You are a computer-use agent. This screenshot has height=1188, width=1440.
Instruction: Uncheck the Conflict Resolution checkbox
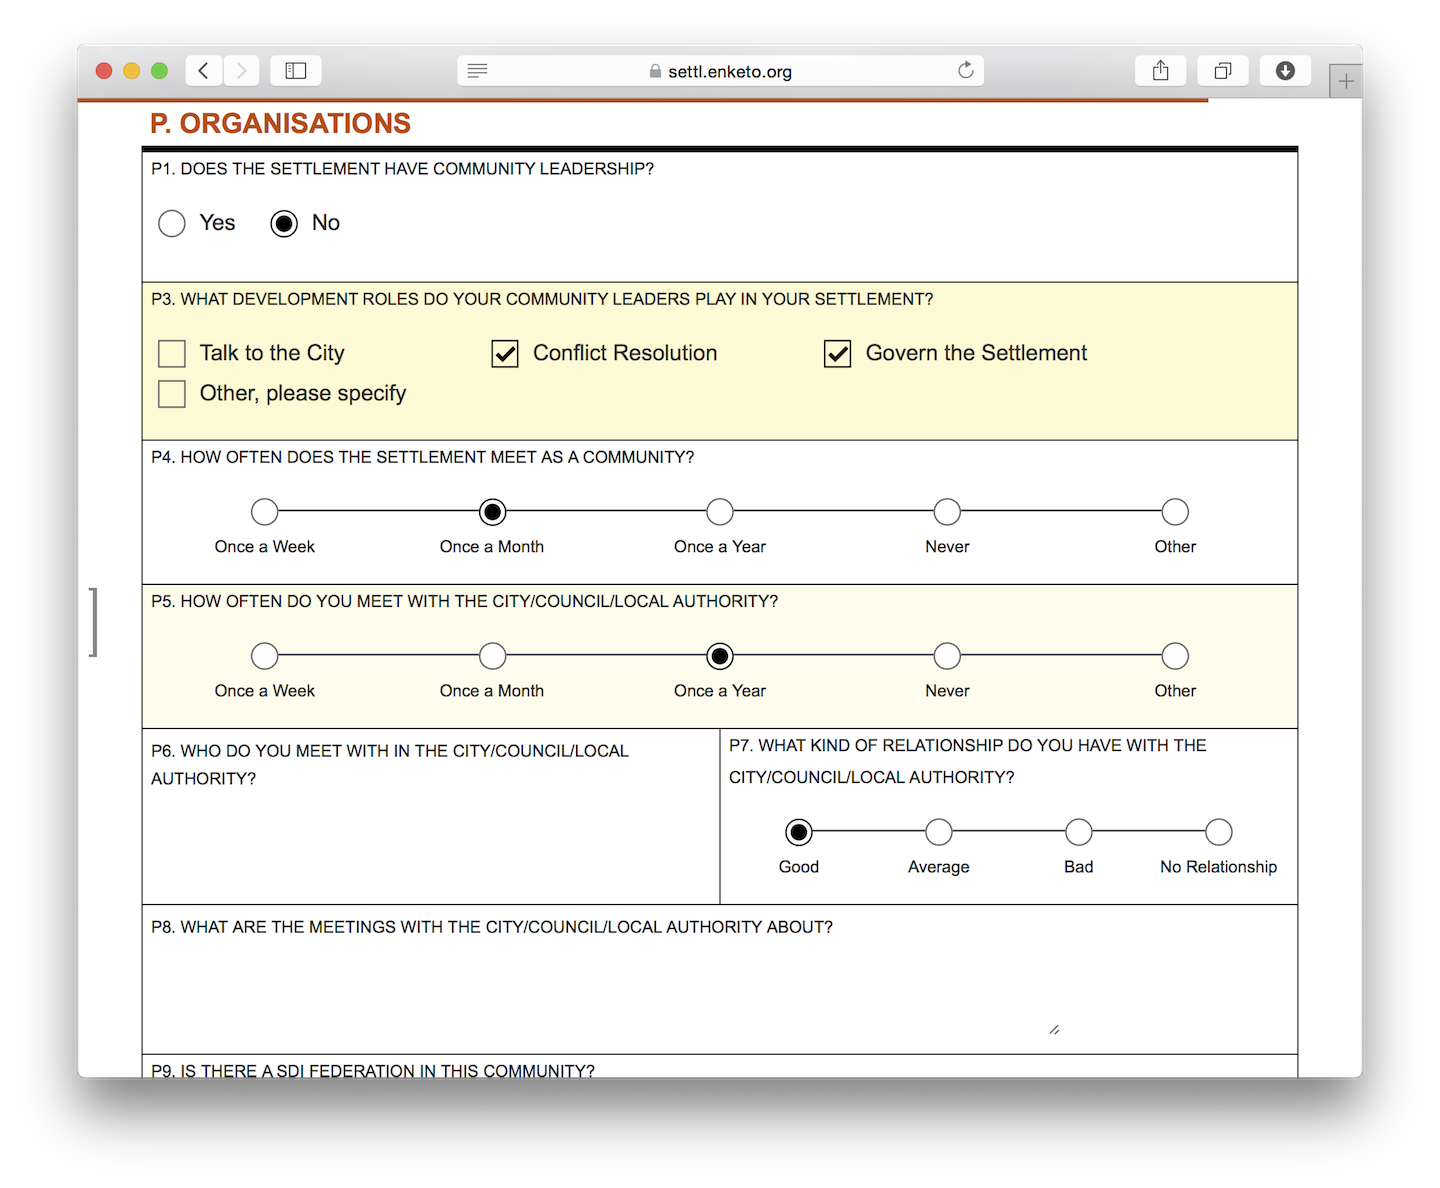pyautogui.click(x=505, y=353)
